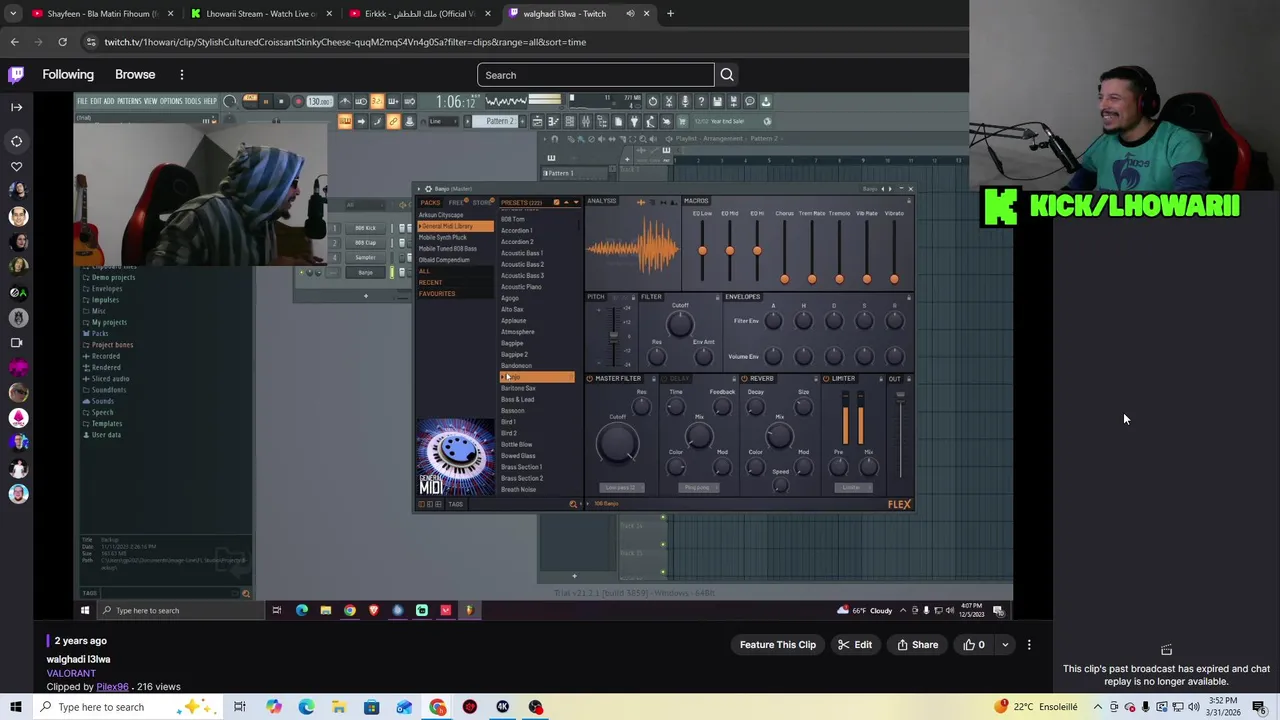The width and height of the screenshot is (1280, 720).
Task: Select General Midi Library pack in FLEX
Action: pos(455,226)
